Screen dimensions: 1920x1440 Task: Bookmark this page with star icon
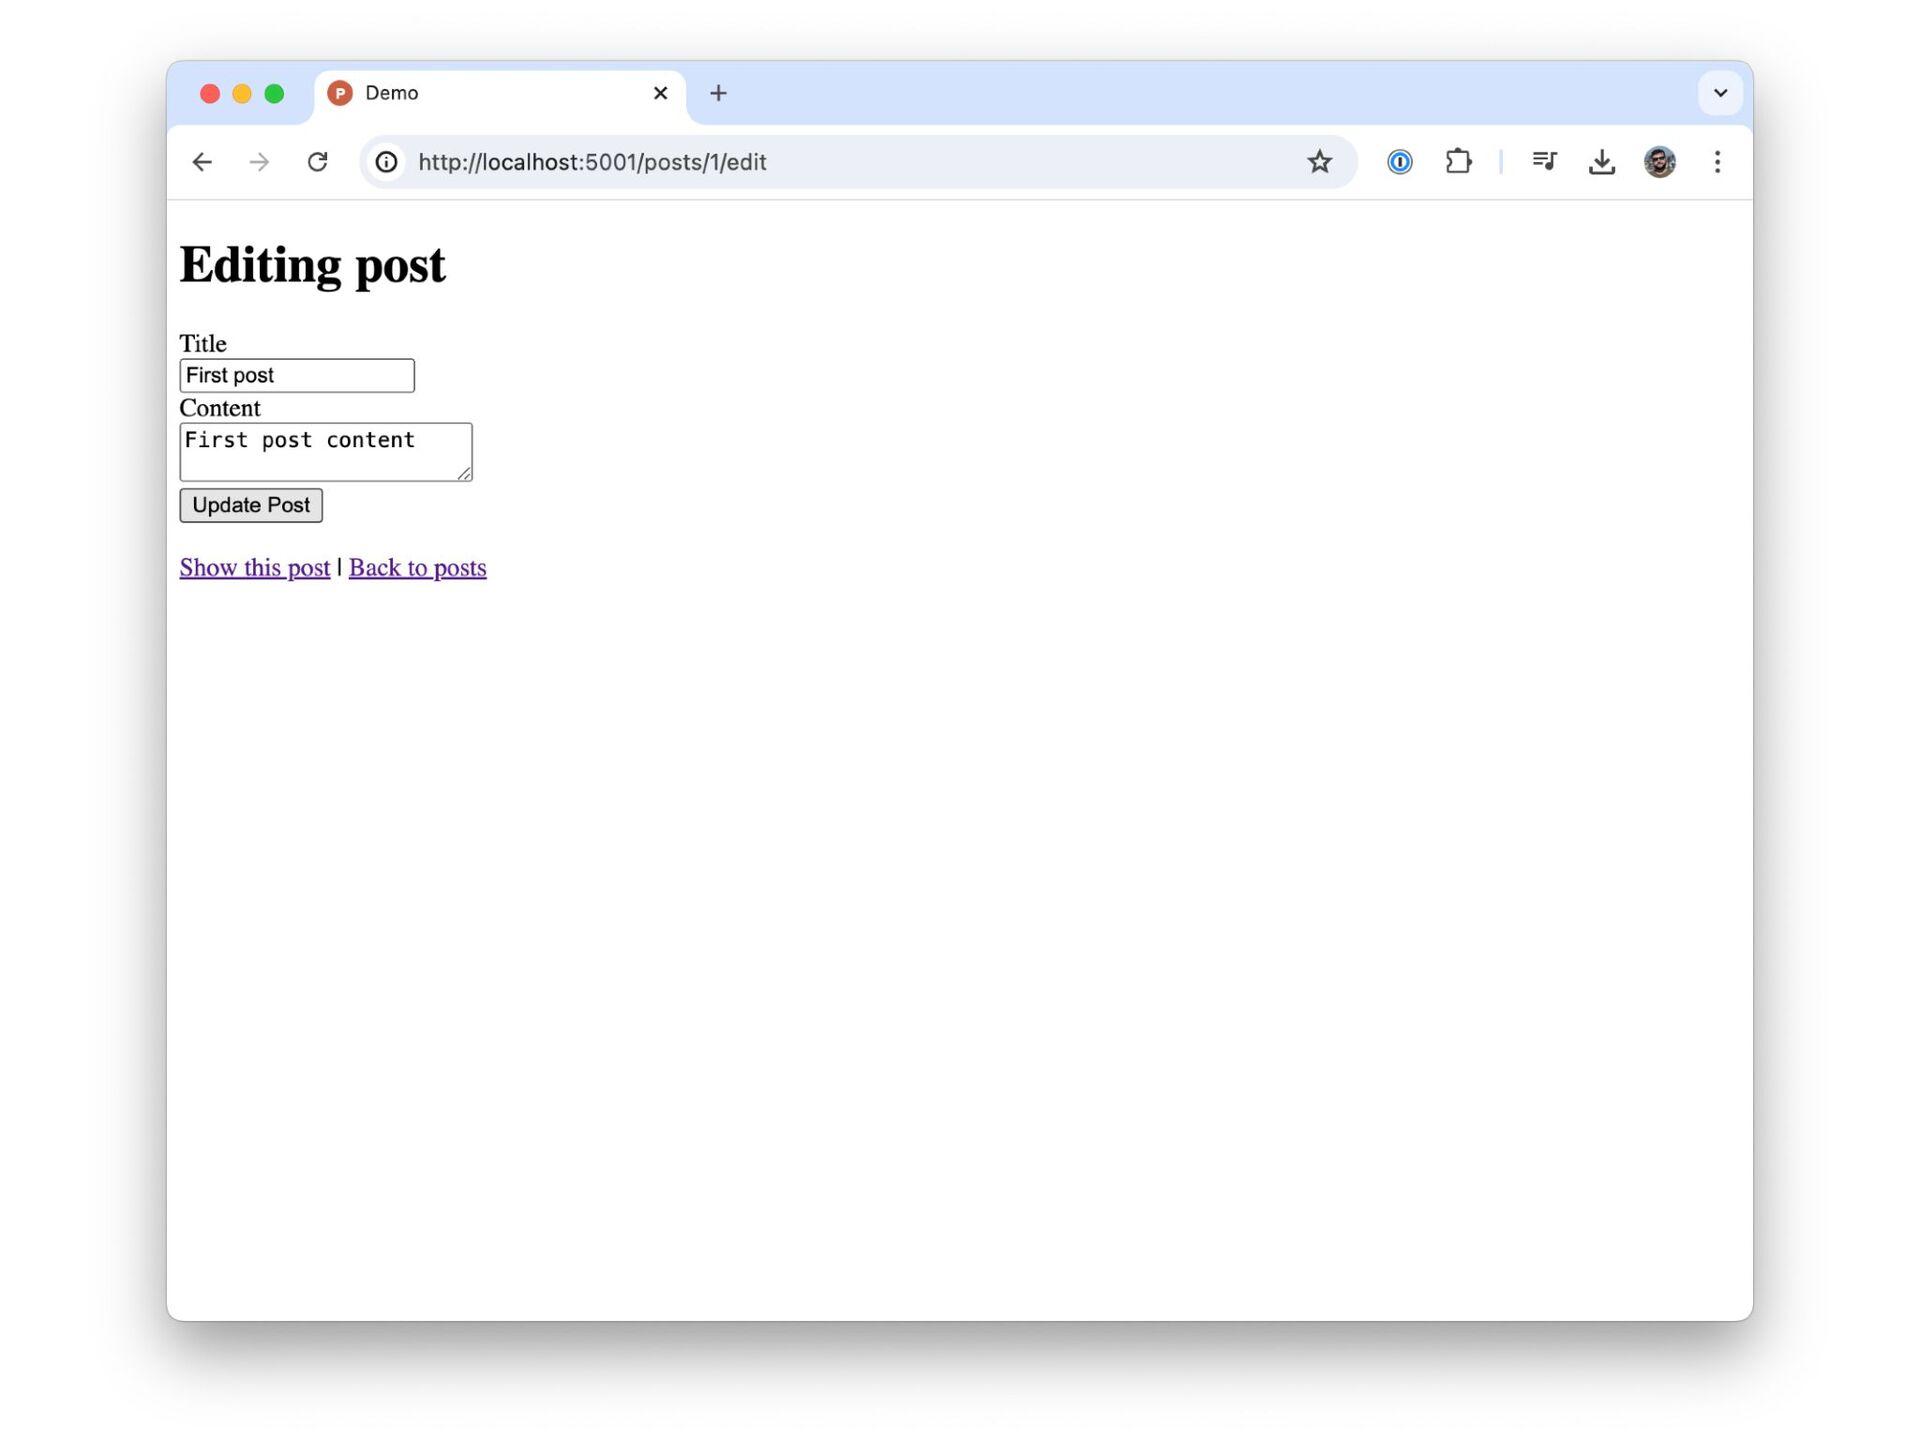(x=1319, y=162)
